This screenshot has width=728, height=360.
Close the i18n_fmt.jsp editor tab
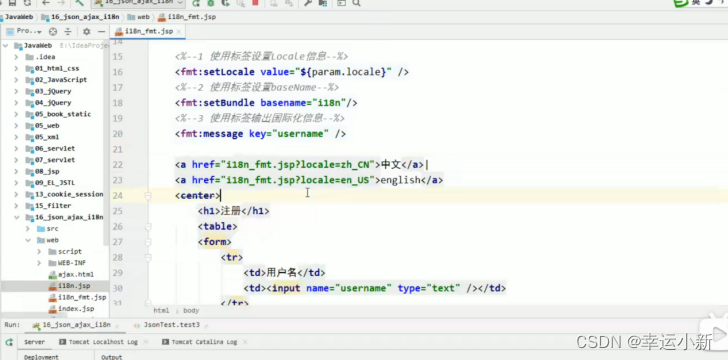point(179,32)
